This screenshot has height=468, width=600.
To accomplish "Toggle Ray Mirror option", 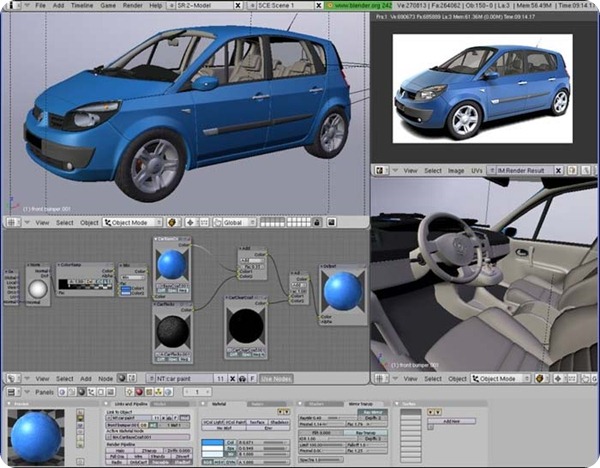I will 373,412.
